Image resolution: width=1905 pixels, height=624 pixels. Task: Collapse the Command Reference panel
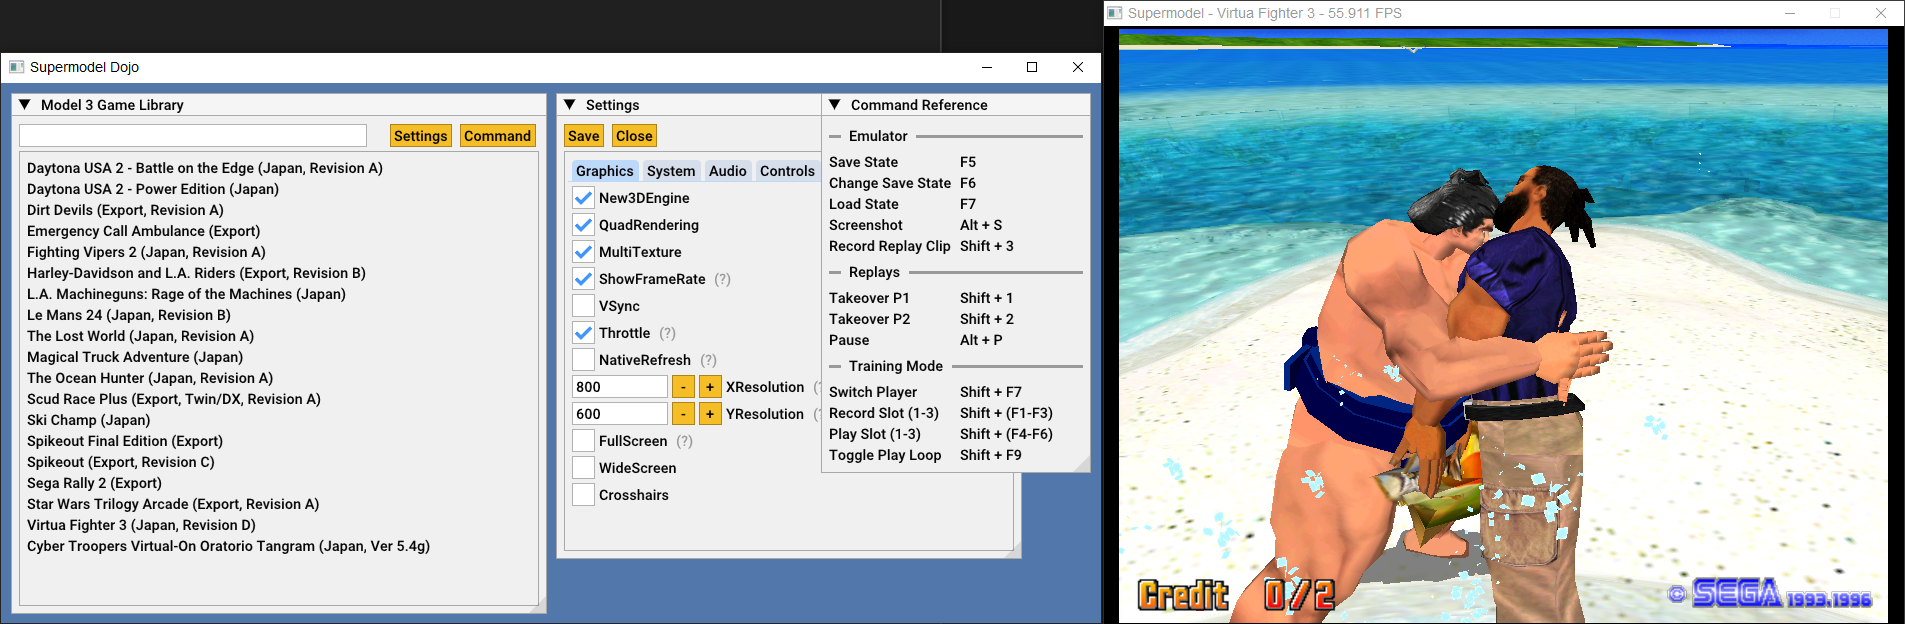coord(835,105)
